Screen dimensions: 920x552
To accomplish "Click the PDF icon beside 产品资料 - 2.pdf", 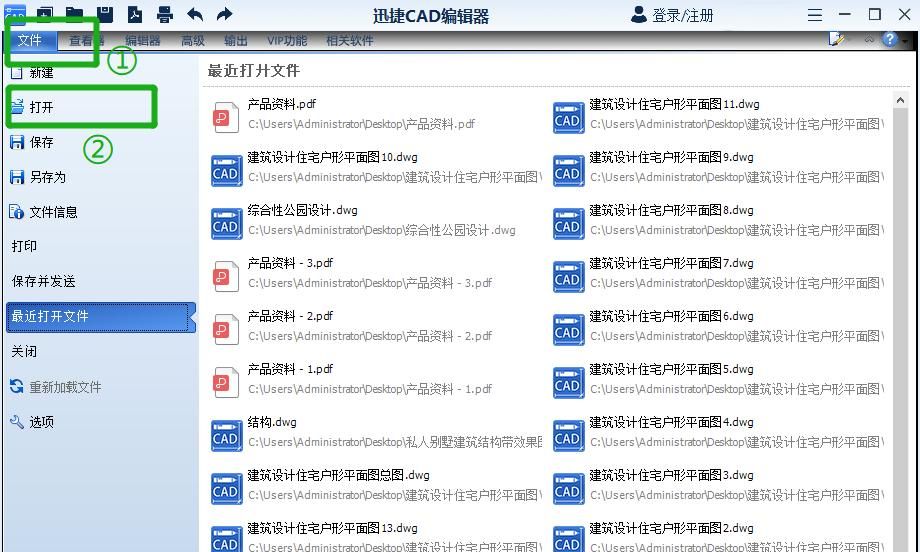I will pos(226,329).
